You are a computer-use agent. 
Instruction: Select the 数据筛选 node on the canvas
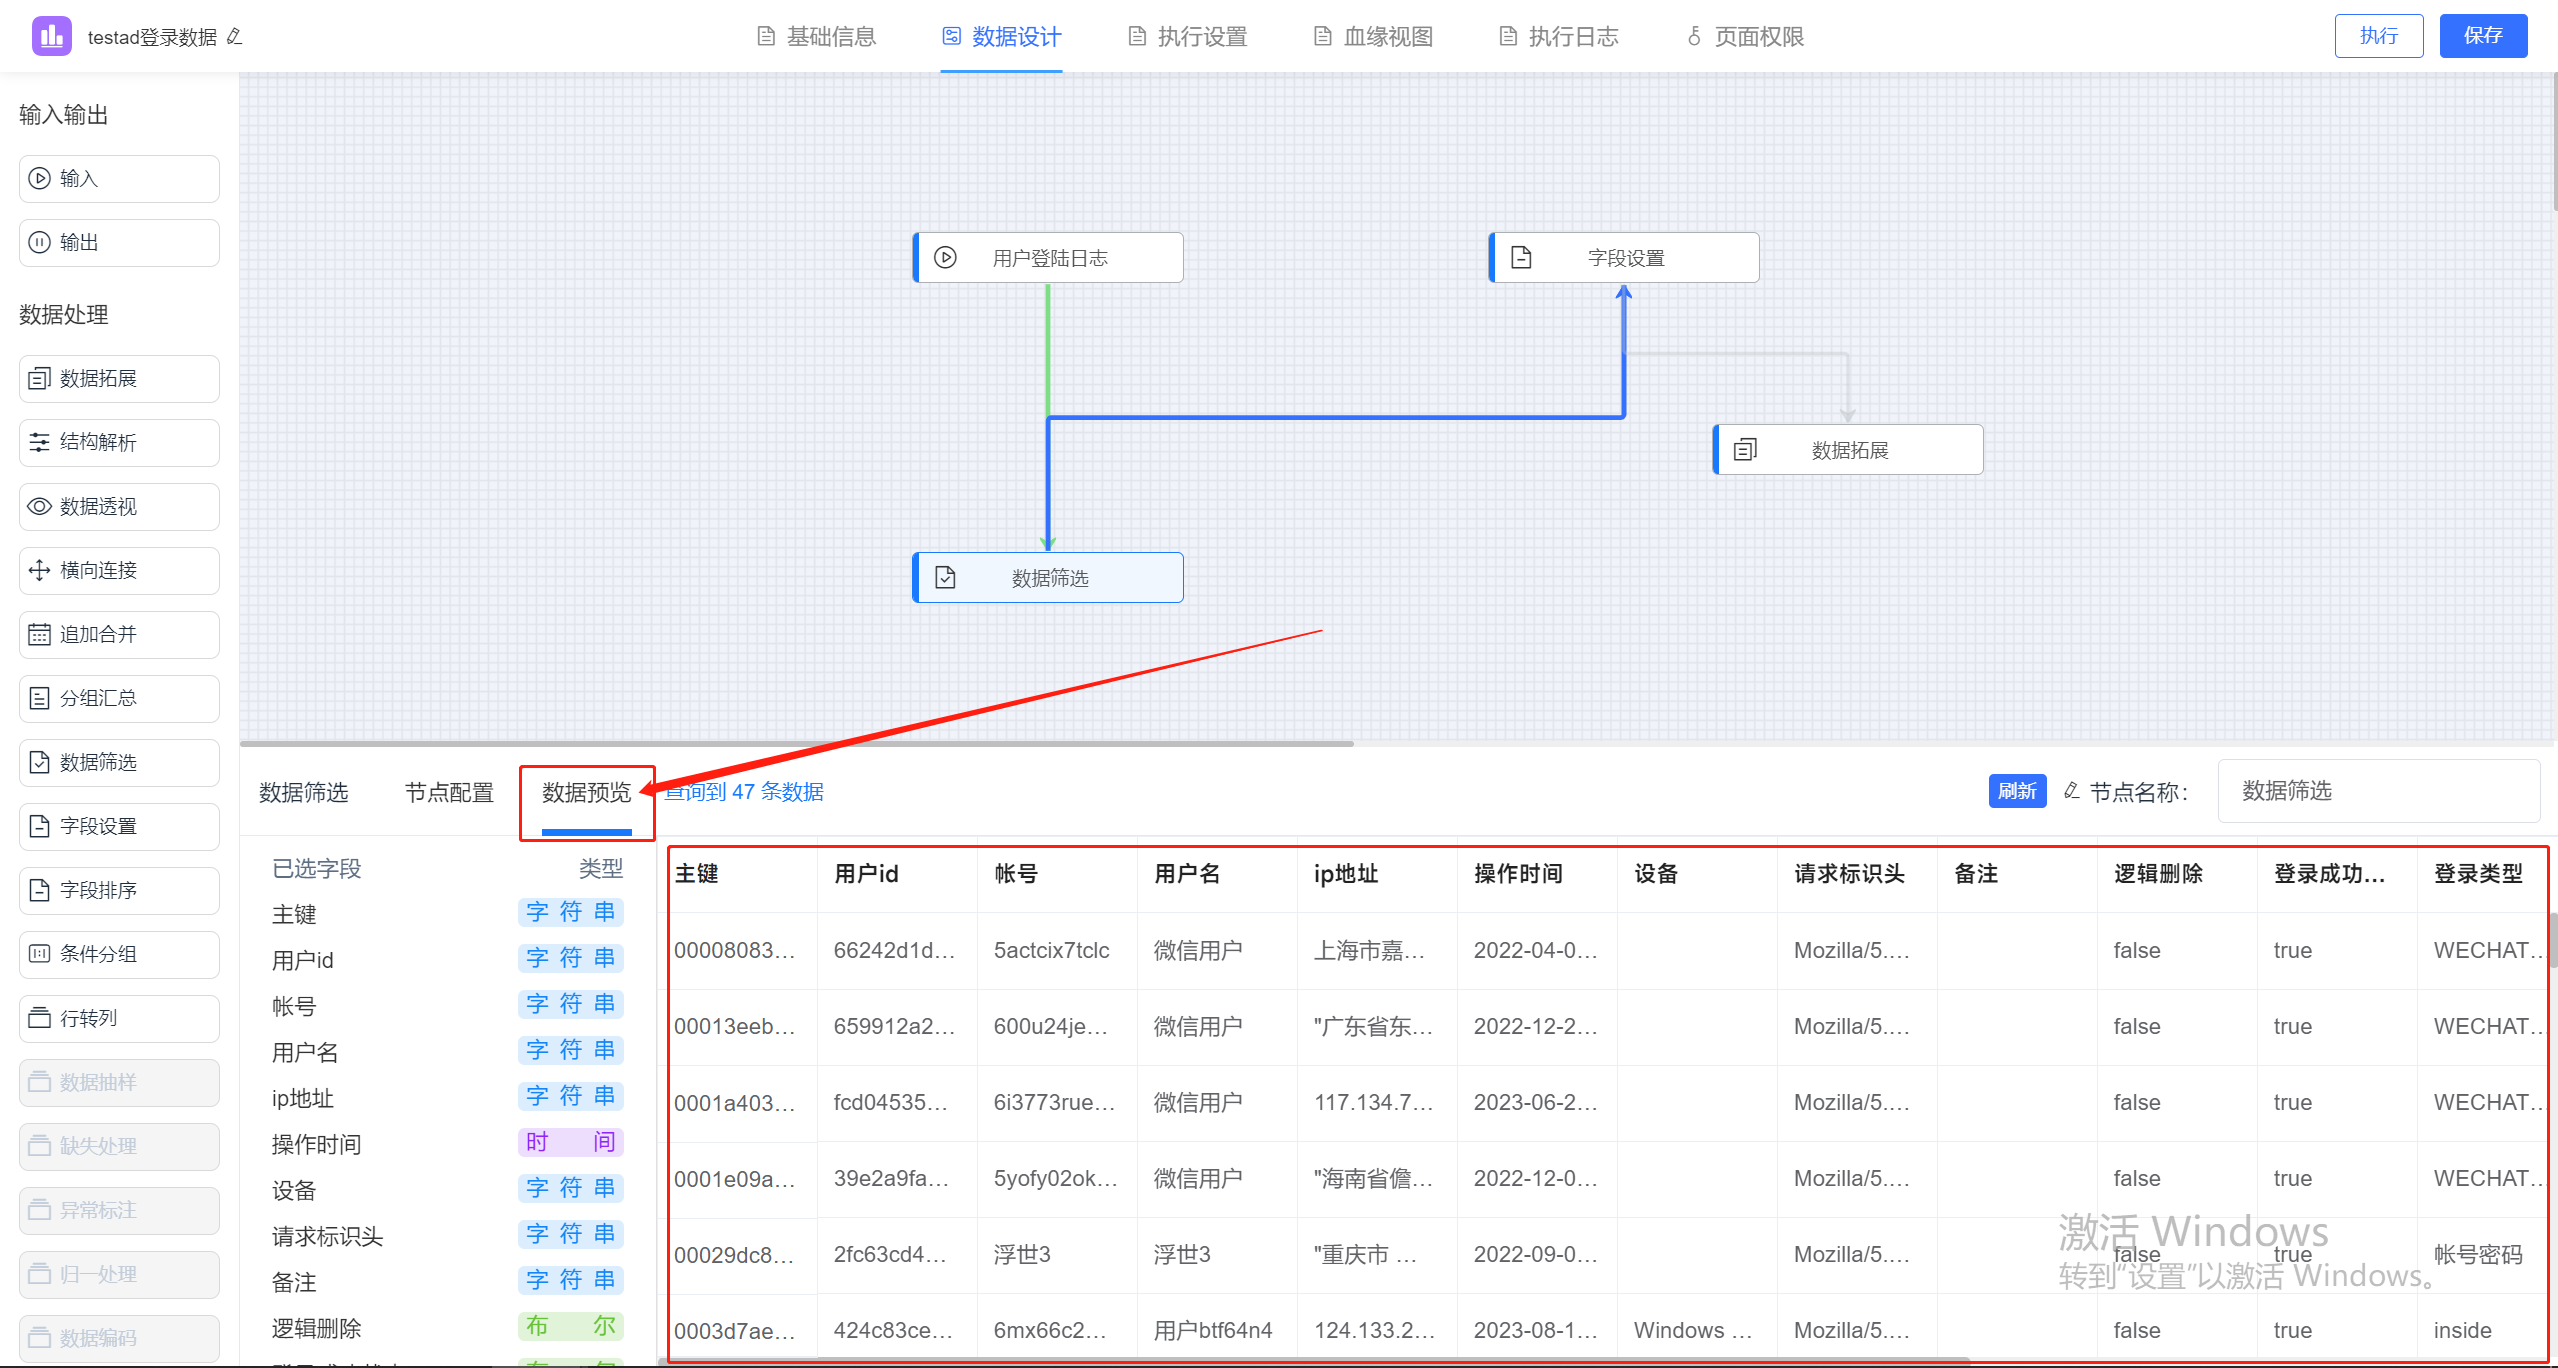point(1047,577)
